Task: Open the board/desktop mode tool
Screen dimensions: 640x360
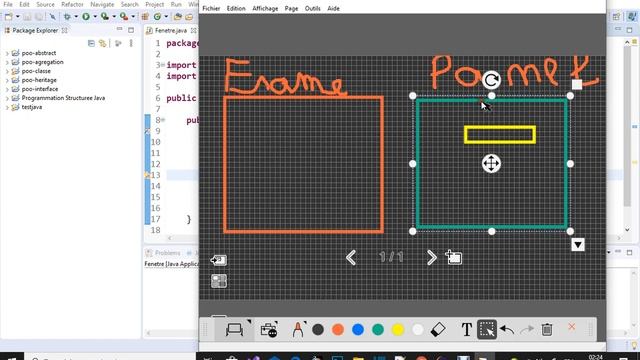Action: (234, 329)
